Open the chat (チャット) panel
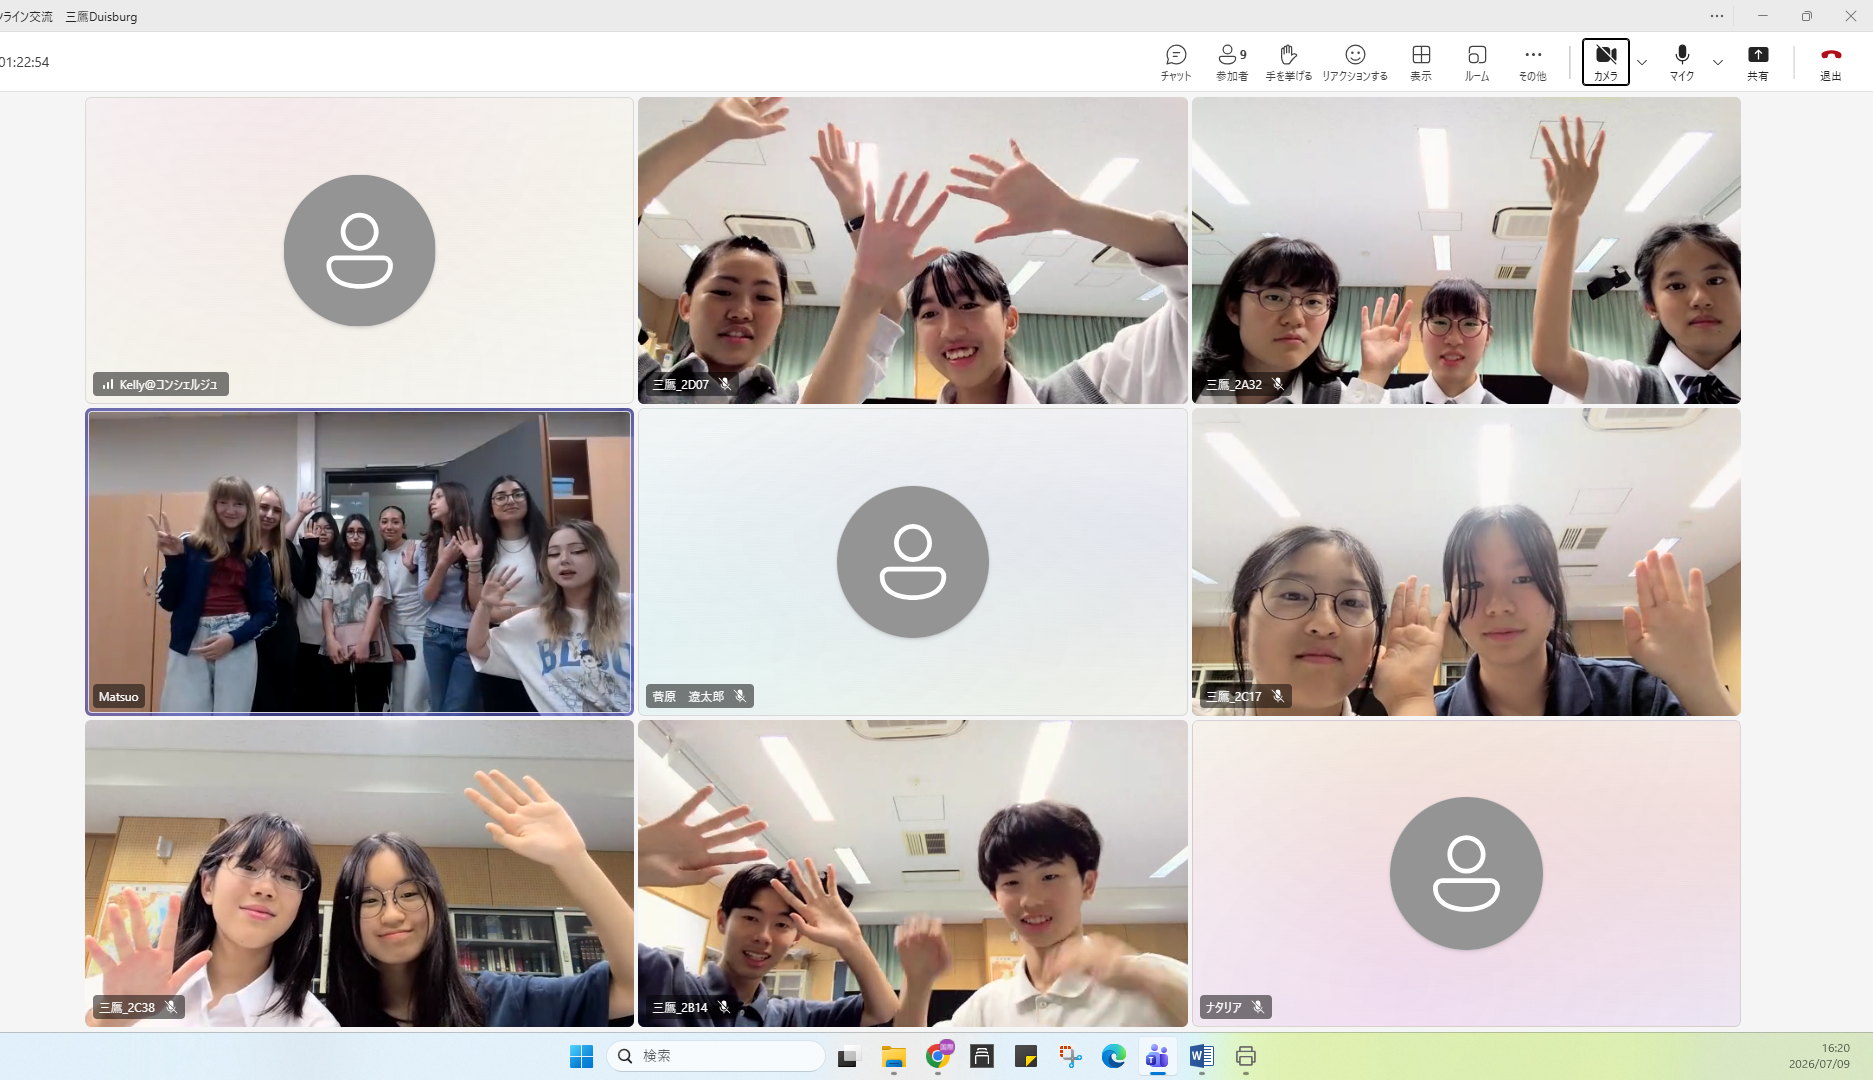1873x1080 pixels. [x=1176, y=62]
